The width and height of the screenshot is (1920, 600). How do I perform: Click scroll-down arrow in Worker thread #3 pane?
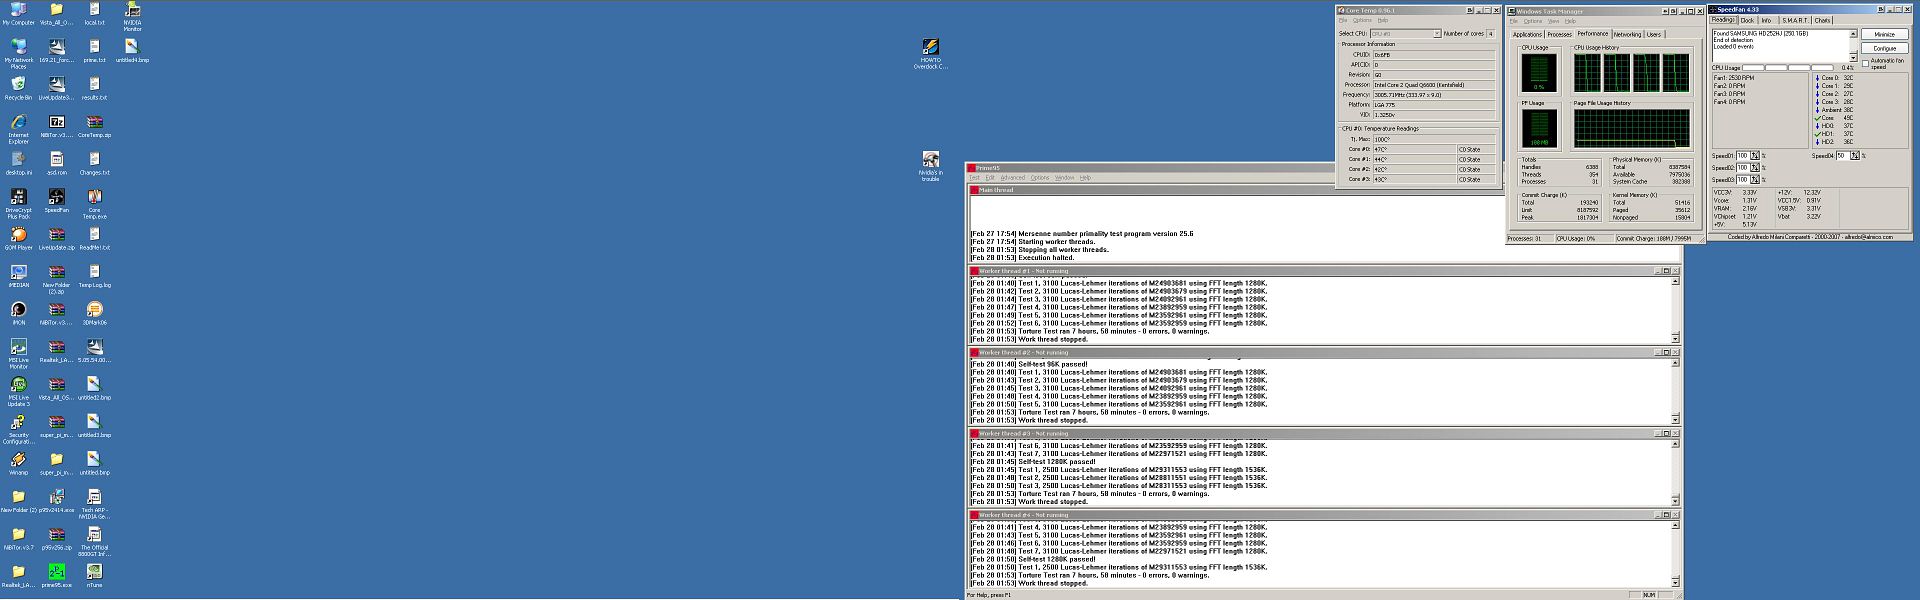(x=1675, y=500)
